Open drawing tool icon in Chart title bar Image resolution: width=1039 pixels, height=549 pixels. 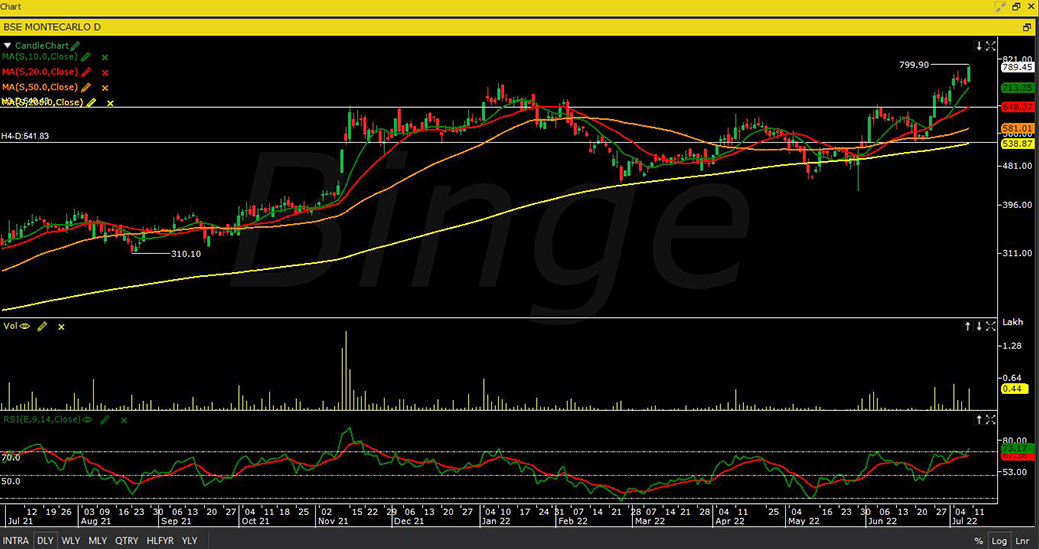[1001, 7]
